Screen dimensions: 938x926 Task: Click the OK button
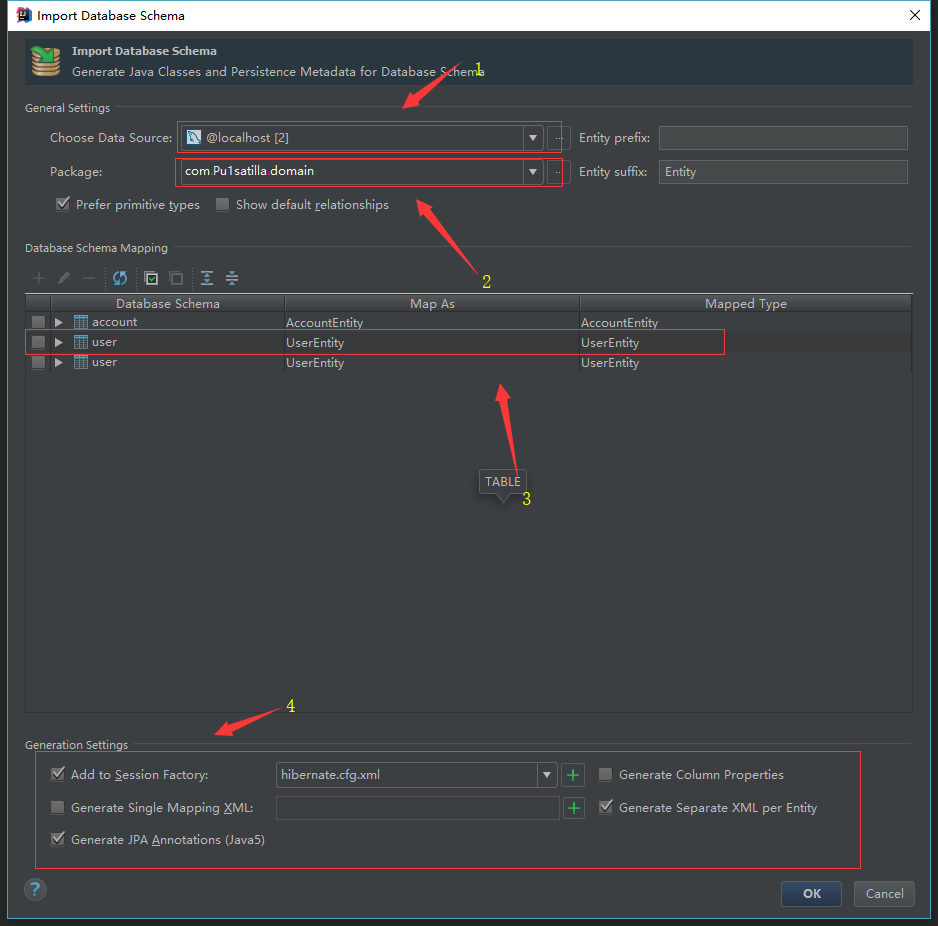[811, 894]
